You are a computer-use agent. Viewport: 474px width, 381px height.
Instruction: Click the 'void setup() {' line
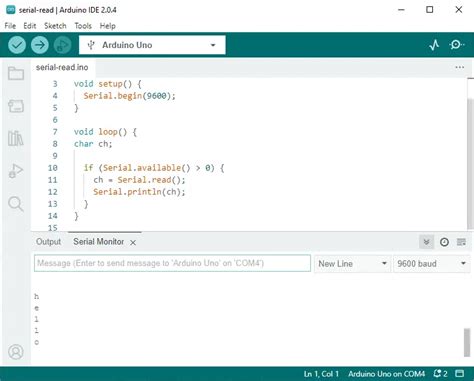pyautogui.click(x=108, y=84)
